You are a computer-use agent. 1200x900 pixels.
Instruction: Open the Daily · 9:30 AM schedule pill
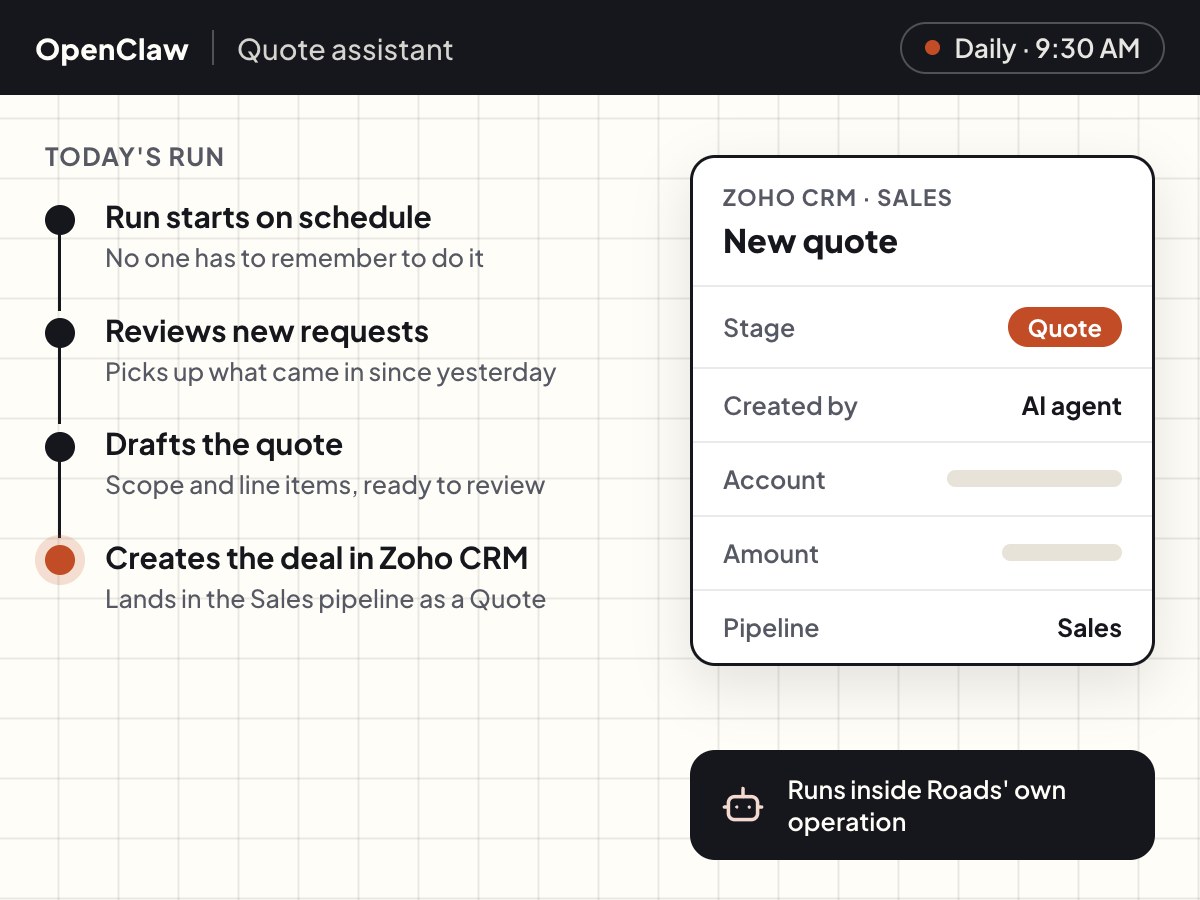click(1032, 48)
